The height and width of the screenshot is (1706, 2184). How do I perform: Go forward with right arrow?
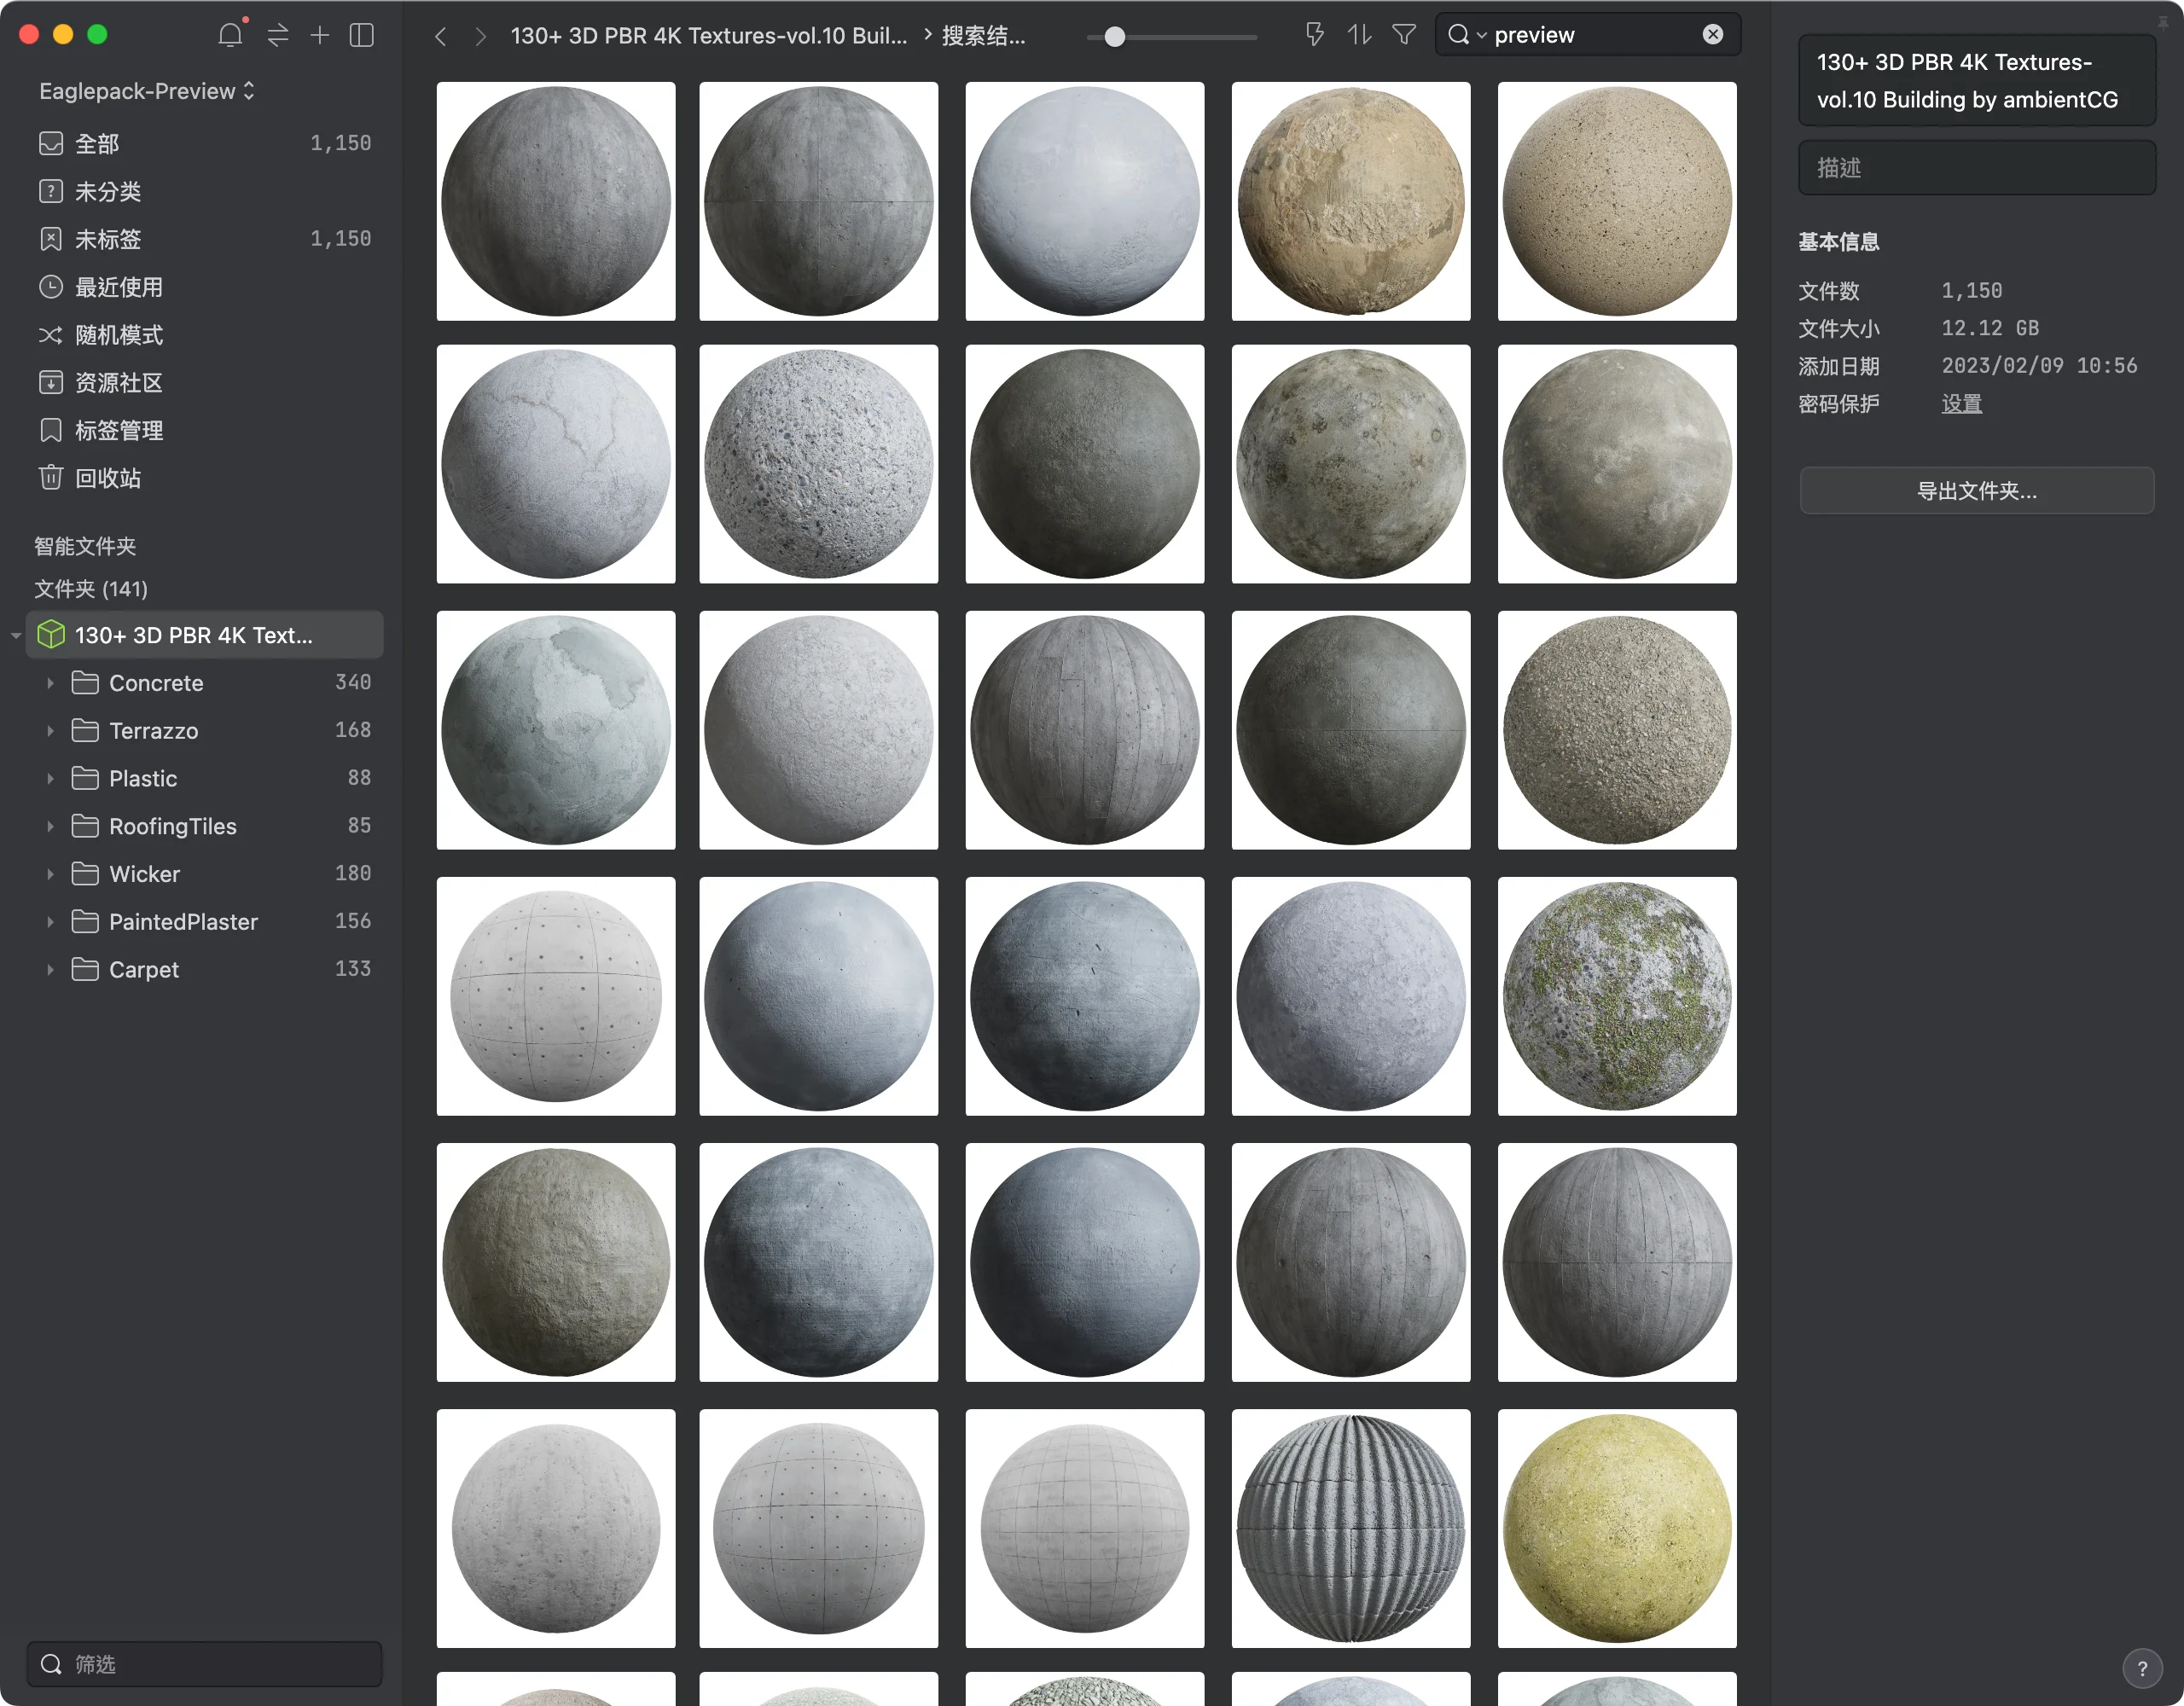481,36
